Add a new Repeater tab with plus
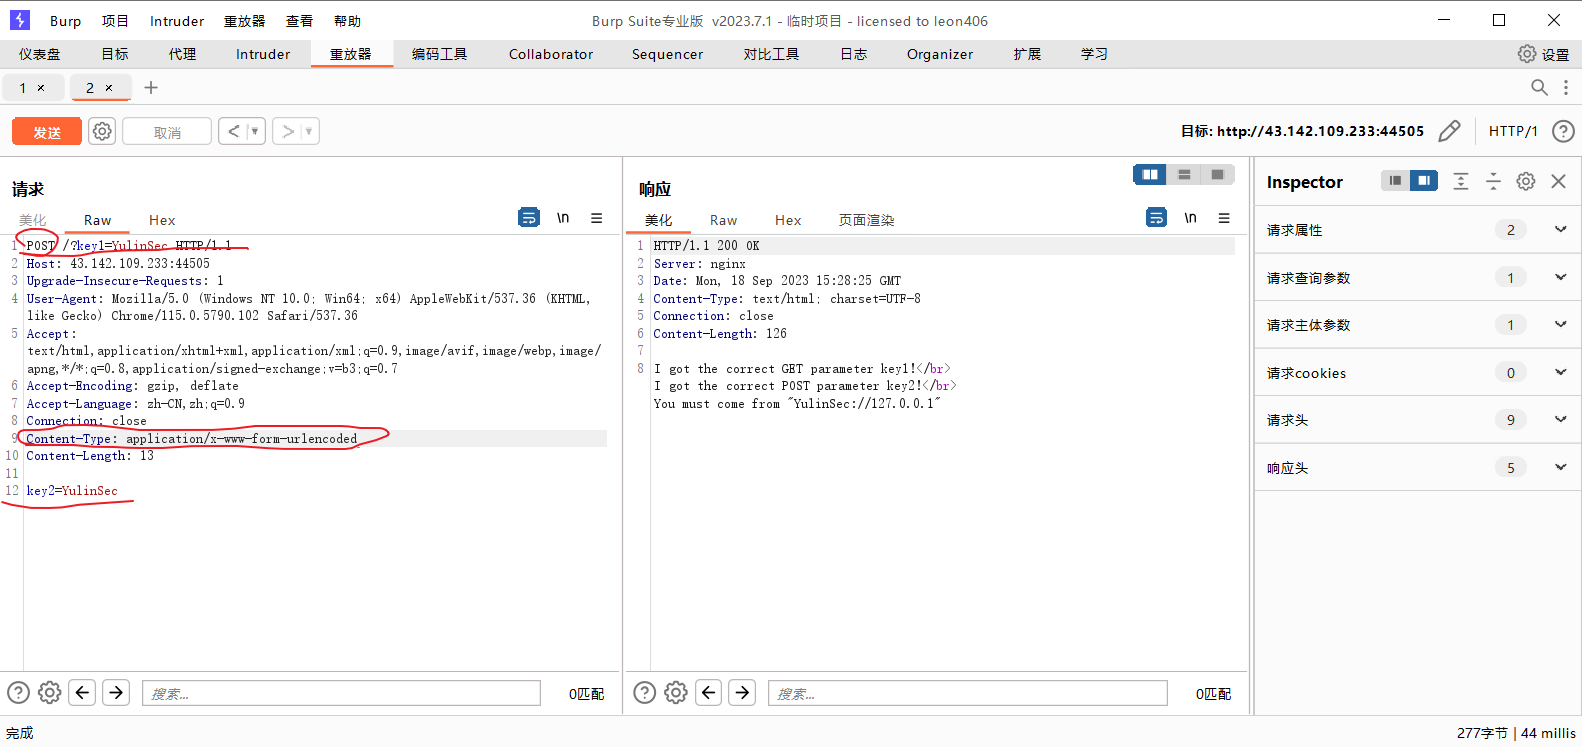This screenshot has width=1582, height=747. point(151,88)
